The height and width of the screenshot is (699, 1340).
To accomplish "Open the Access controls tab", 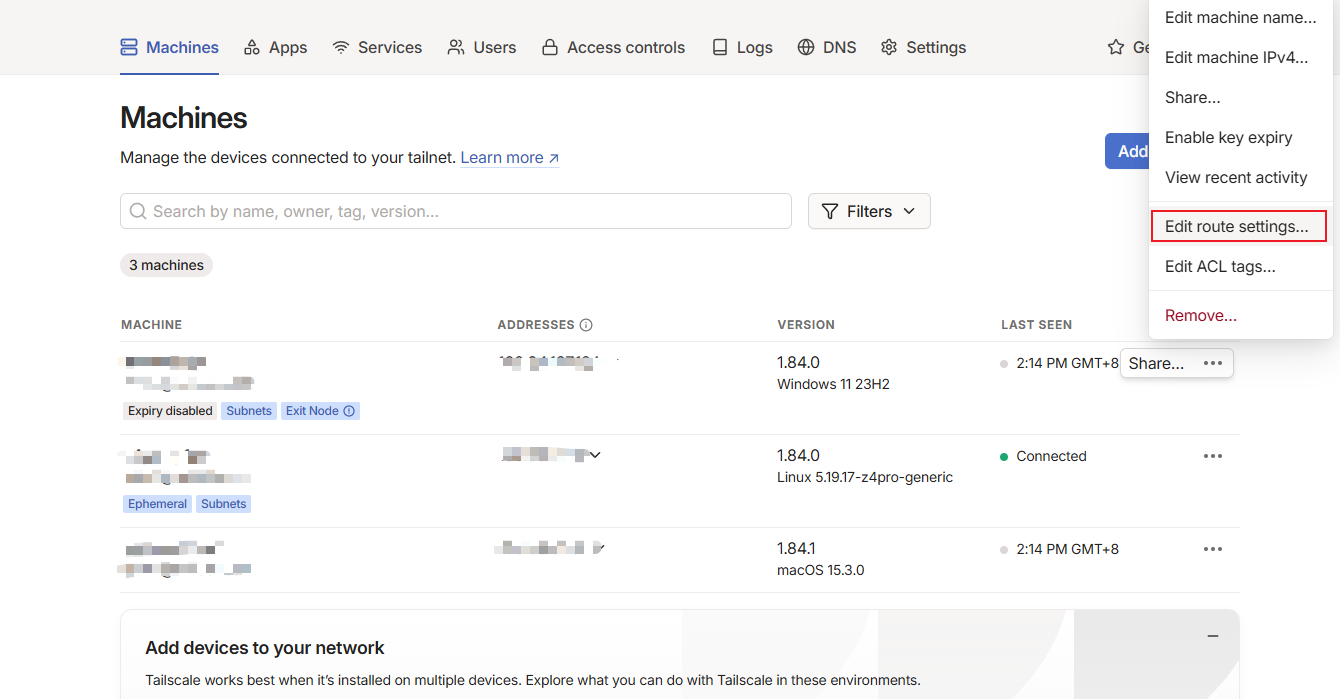I will point(613,47).
